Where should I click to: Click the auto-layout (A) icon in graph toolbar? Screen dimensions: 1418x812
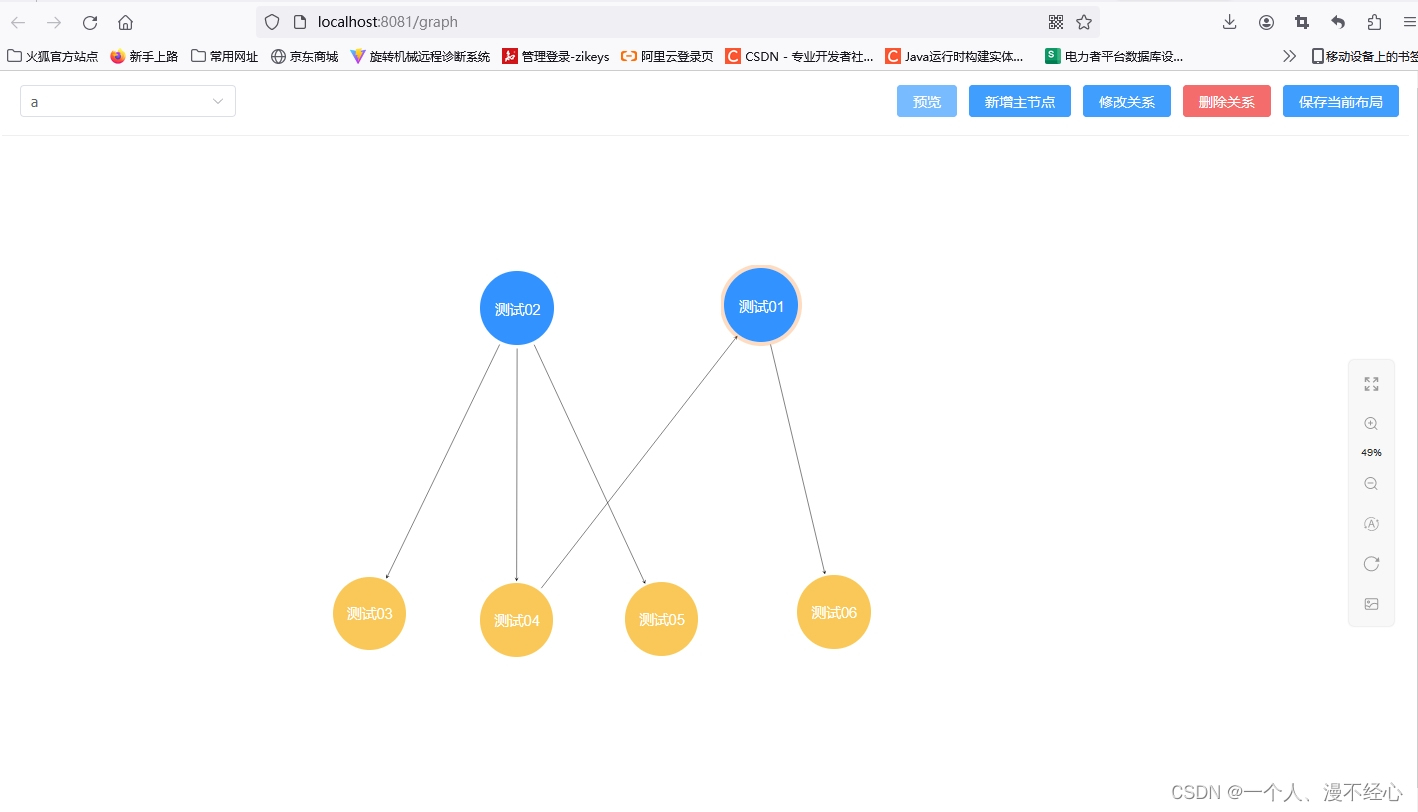pyautogui.click(x=1371, y=523)
